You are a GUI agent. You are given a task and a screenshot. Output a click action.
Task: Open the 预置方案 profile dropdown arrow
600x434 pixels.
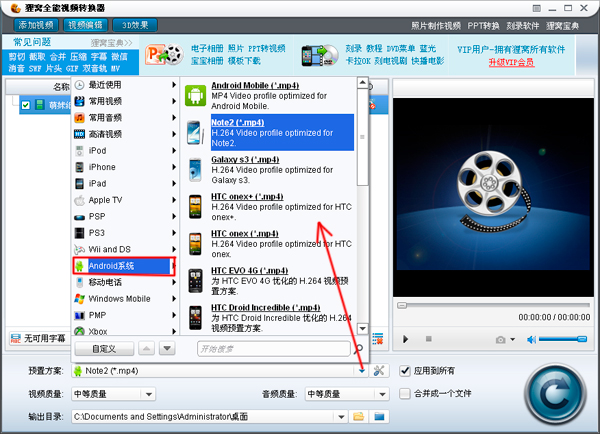362,371
